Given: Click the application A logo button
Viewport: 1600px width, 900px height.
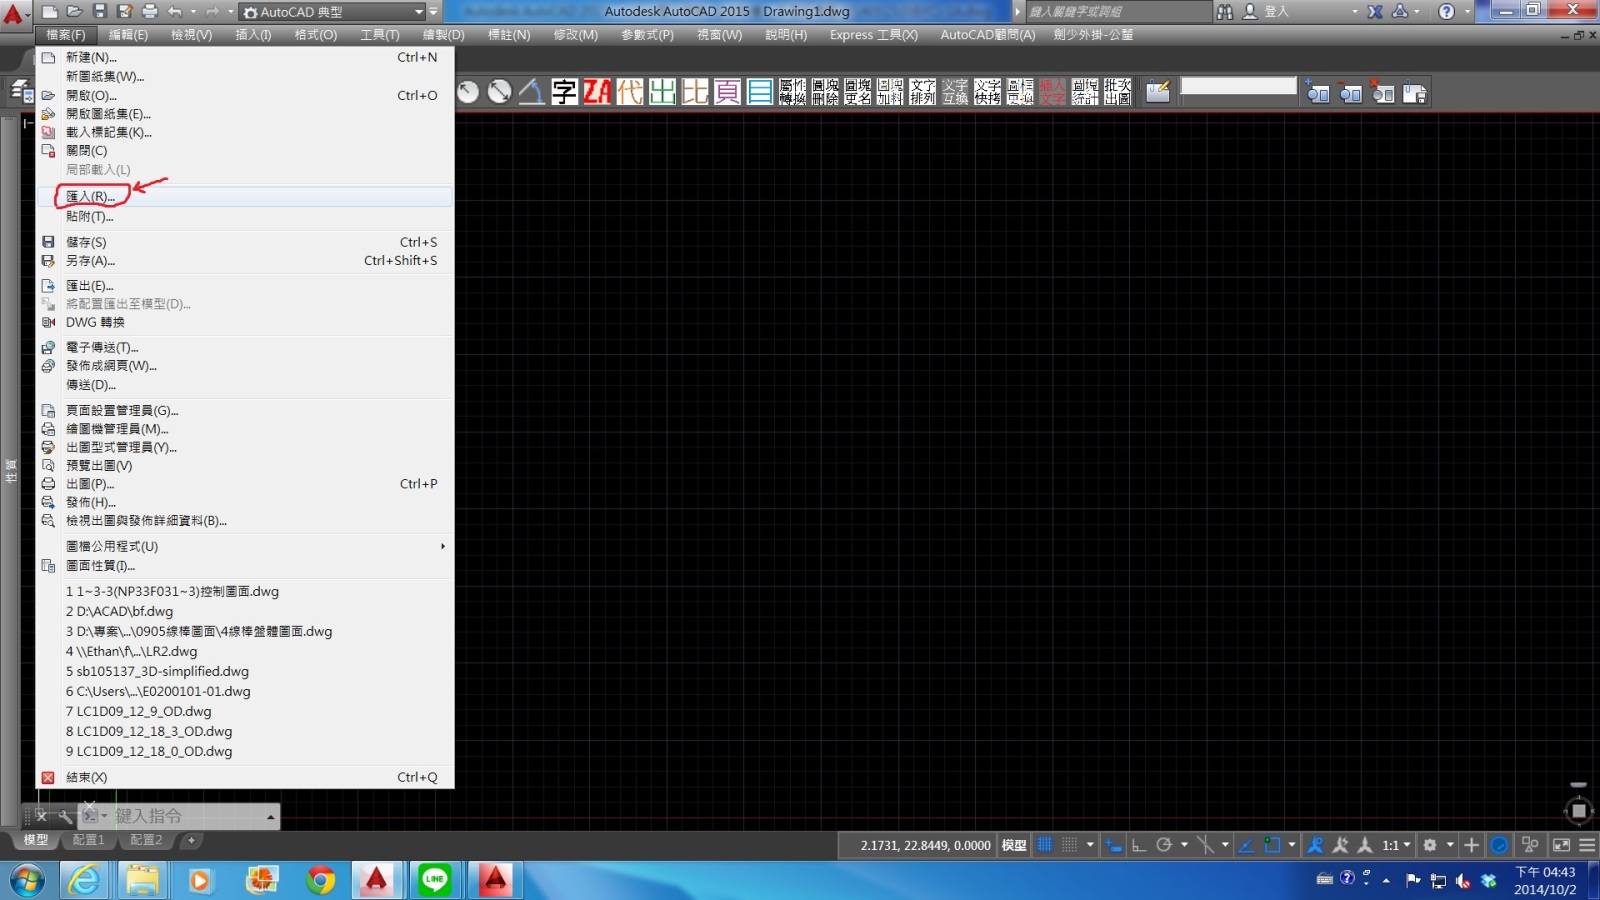Looking at the screenshot, I should click(x=14, y=14).
